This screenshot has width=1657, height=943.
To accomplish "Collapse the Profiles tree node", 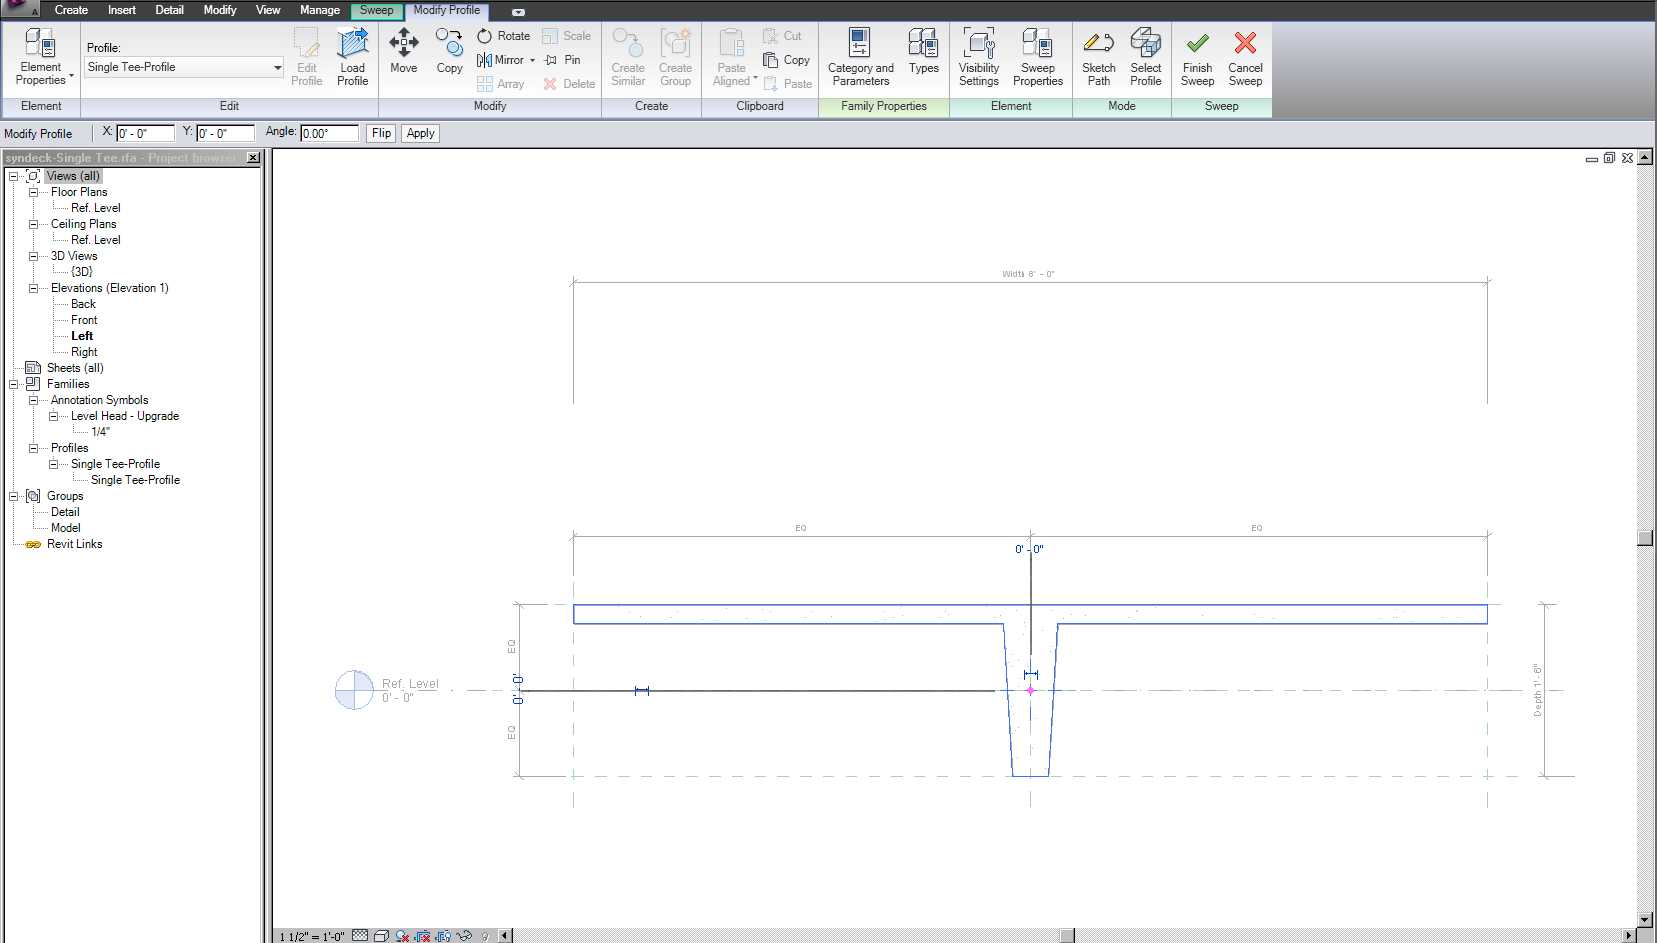I will click(33, 448).
